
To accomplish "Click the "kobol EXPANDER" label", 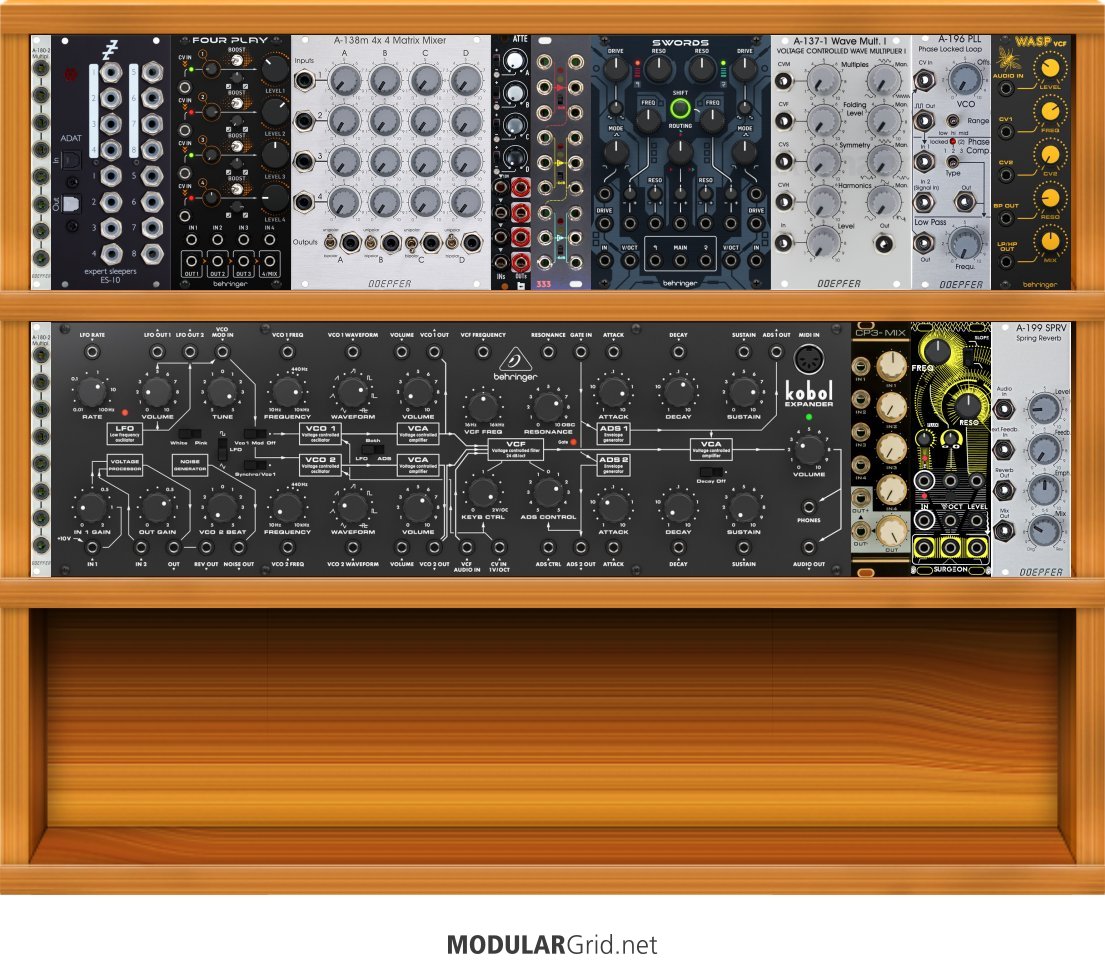I will click(809, 394).
